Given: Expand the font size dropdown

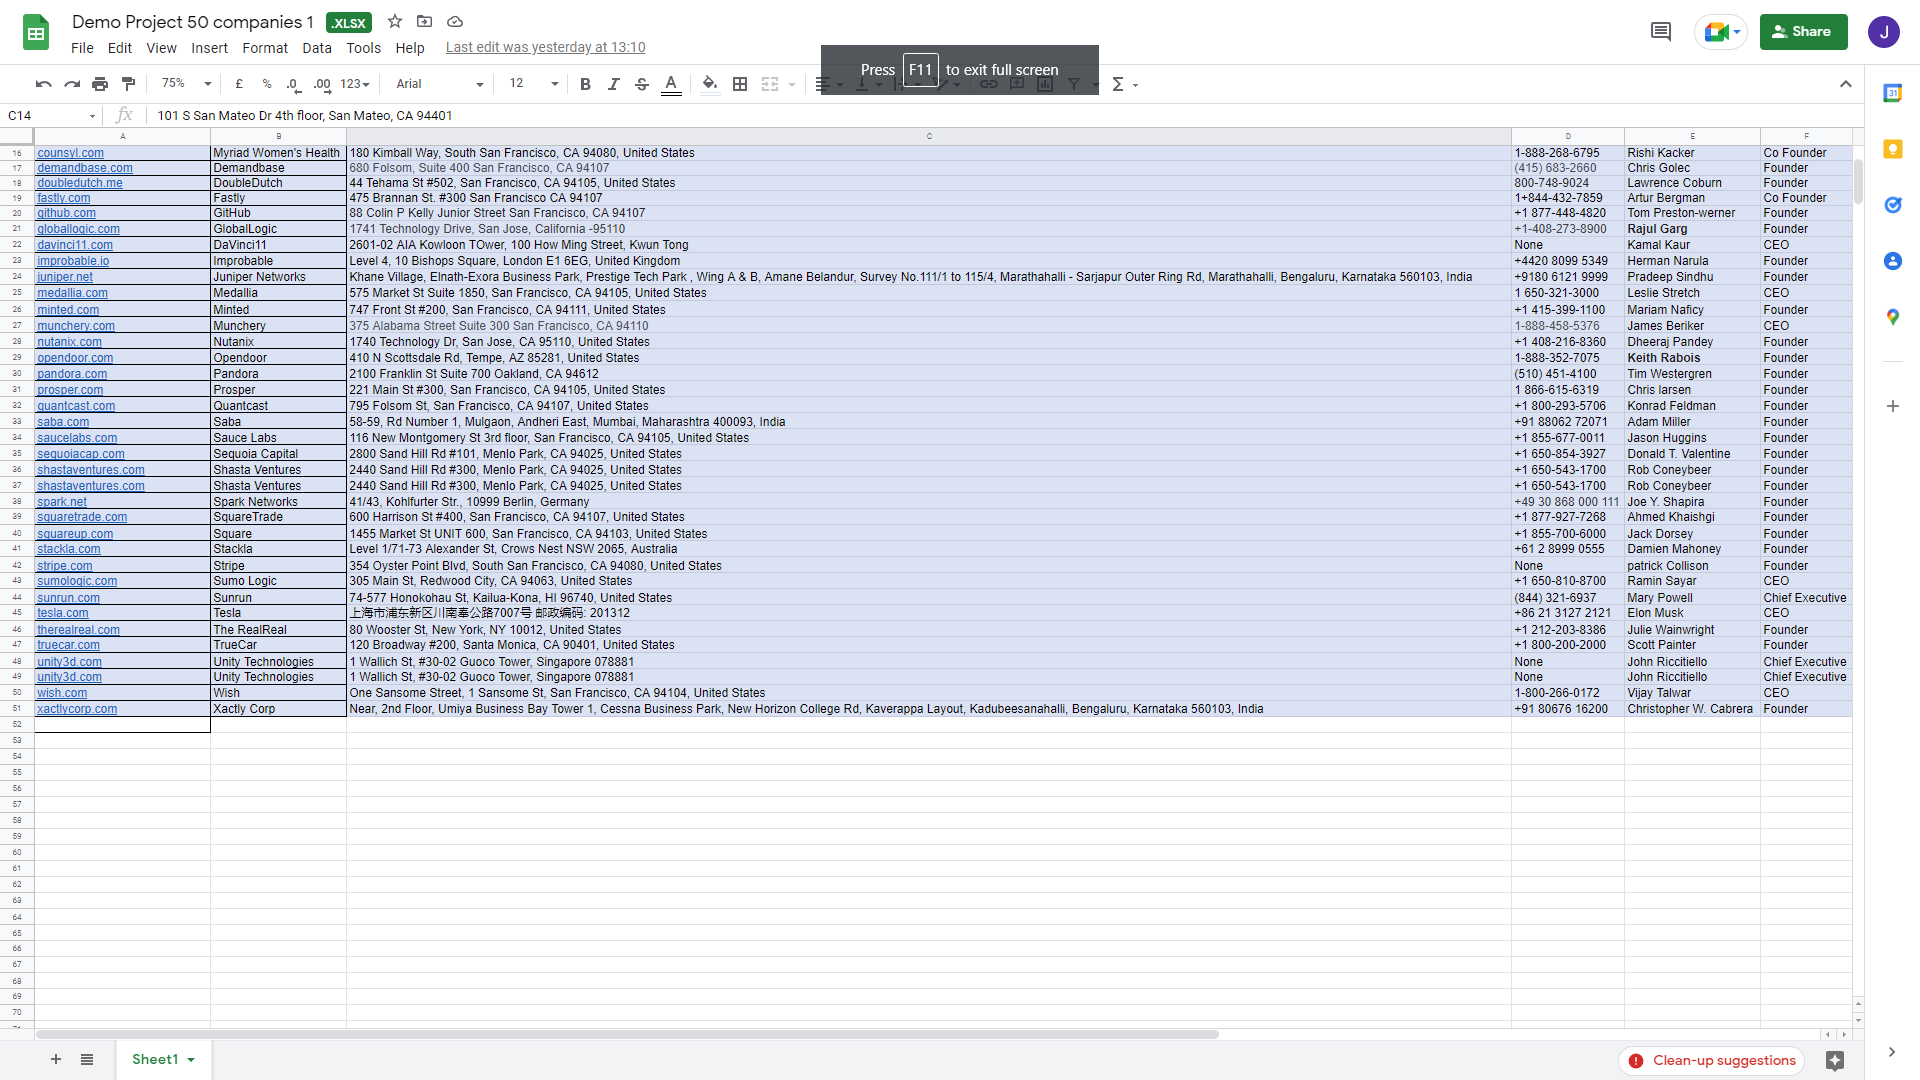Looking at the screenshot, I should tap(534, 84).
